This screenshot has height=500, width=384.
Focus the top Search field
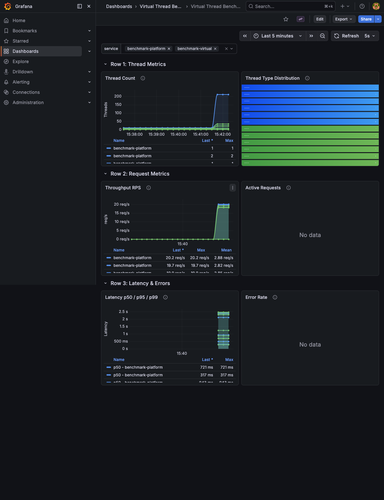point(290,6)
